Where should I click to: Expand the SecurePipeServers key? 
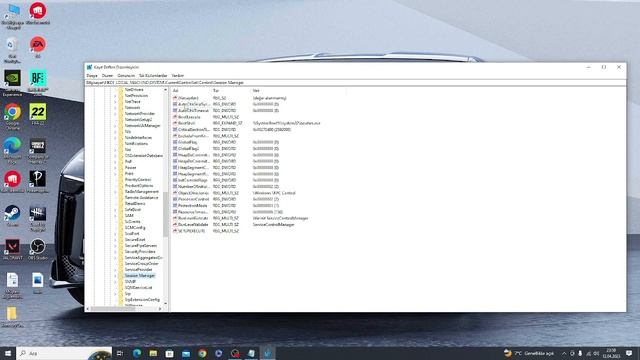(x=115, y=246)
